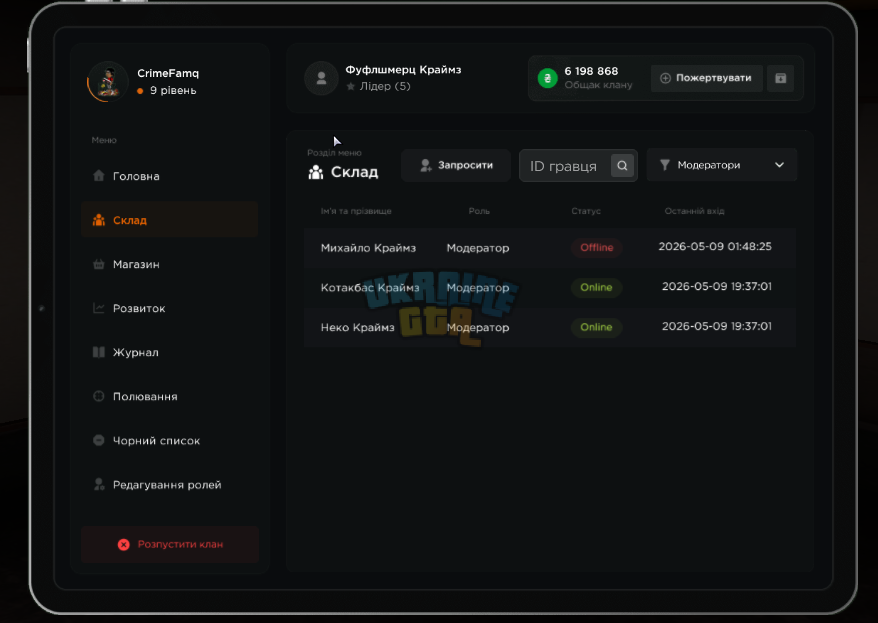Click the CrimeFamq avatar picture
Image resolution: width=878 pixels, height=623 pixels.
click(x=108, y=82)
